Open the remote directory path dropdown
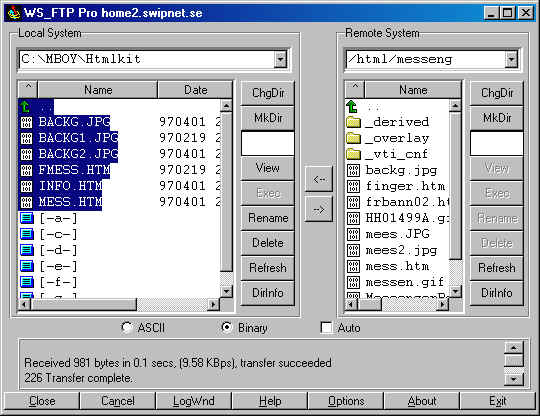The width and height of the screenshot is (540, 416). (511, 59)
